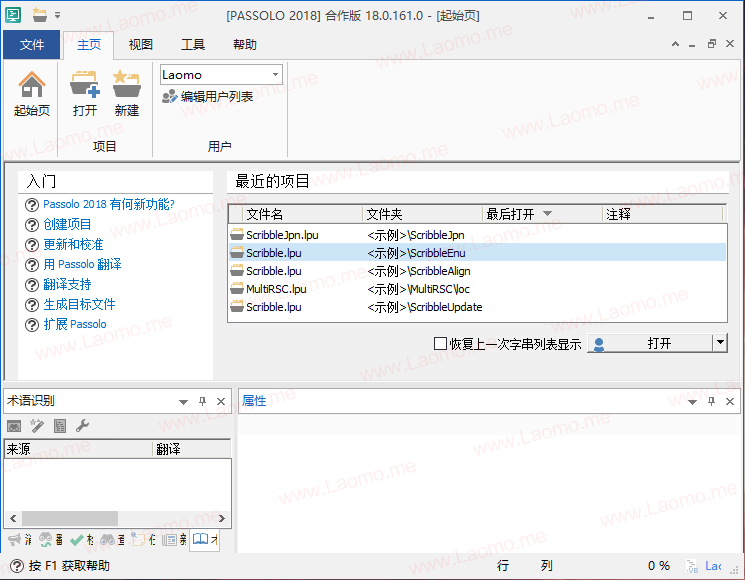Sort recent projects by 文件夹 column
This screenshot has width=745, height=580.
tap(422, 214)
